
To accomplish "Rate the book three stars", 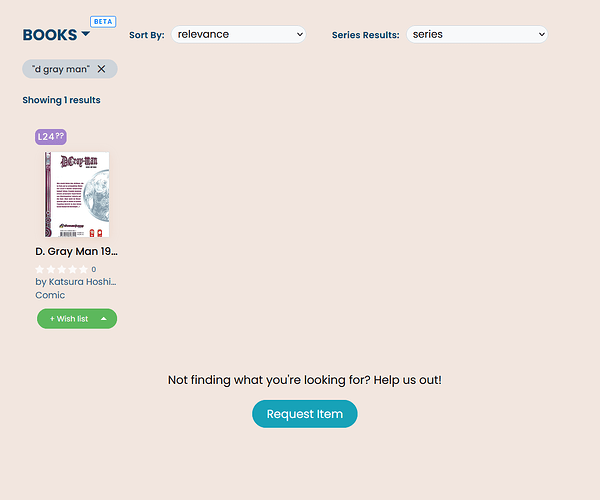I will (61, 270).
